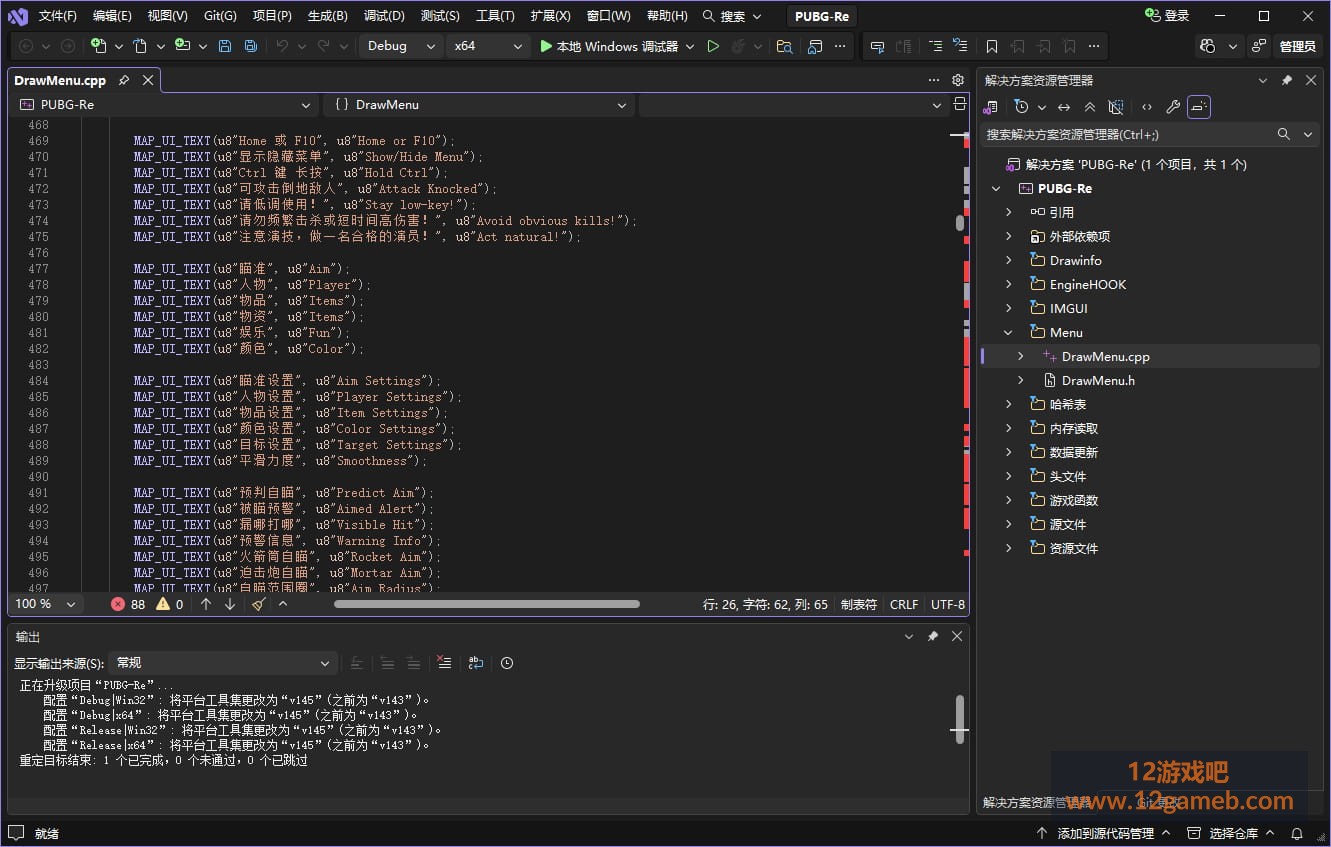Start without debugging using the hollow green arrow
Screen dimensions: 1331x847
pos(713,46)
